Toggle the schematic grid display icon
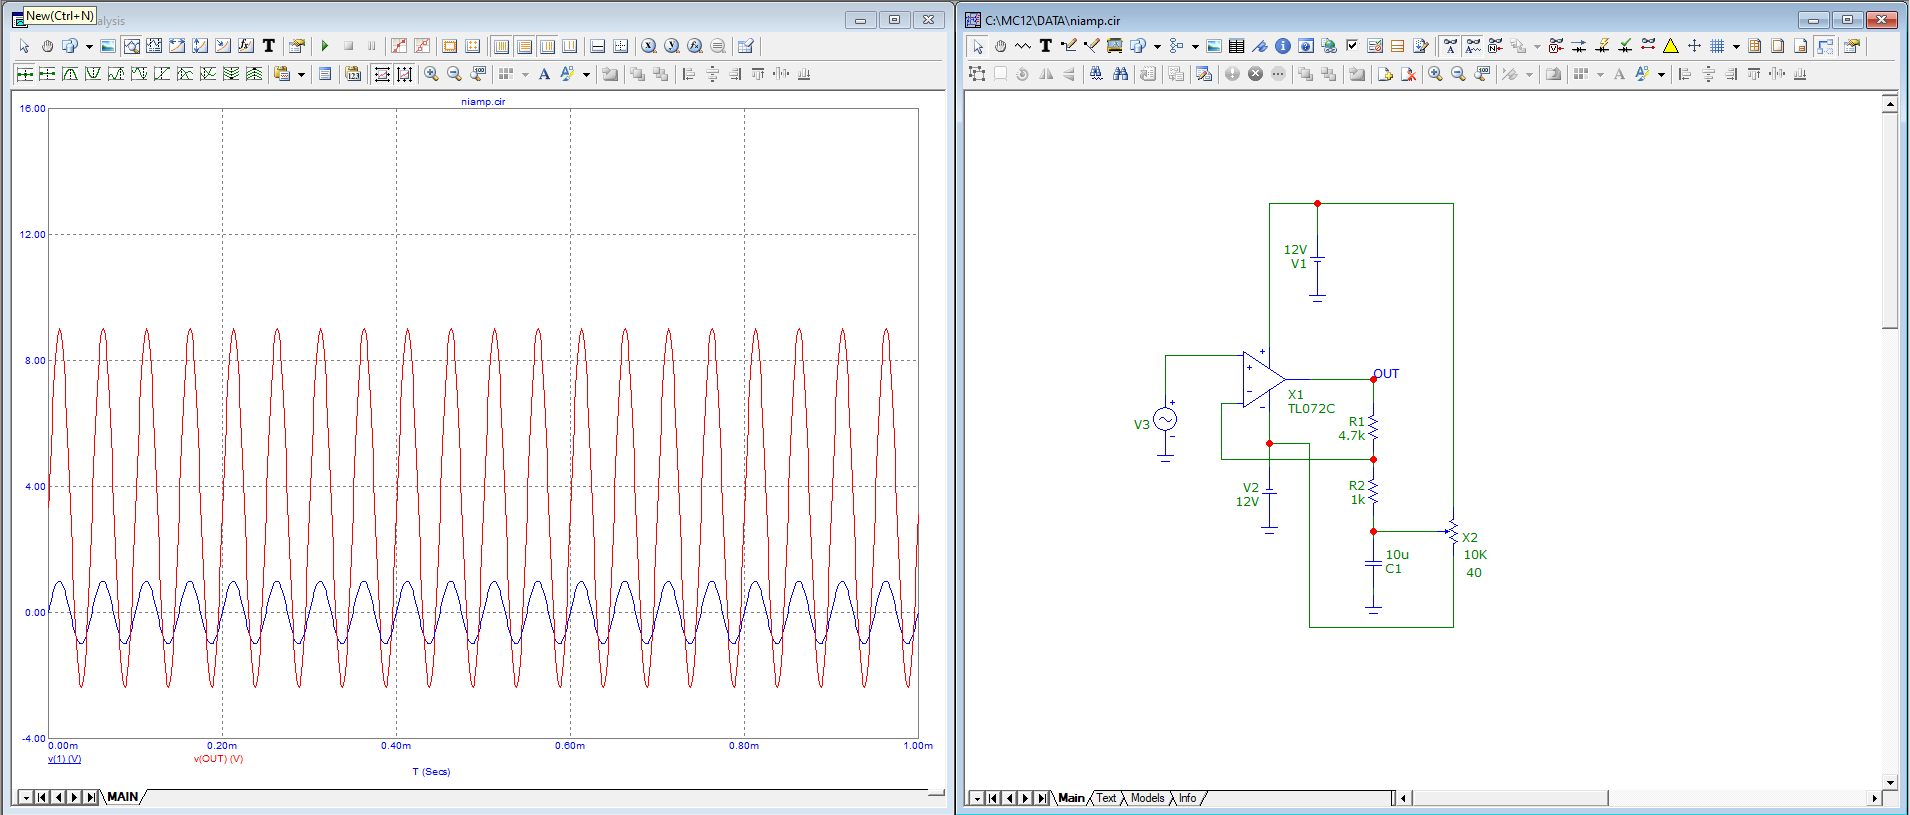Screen dimensions: 1910x815 (x=1717, y=46)
